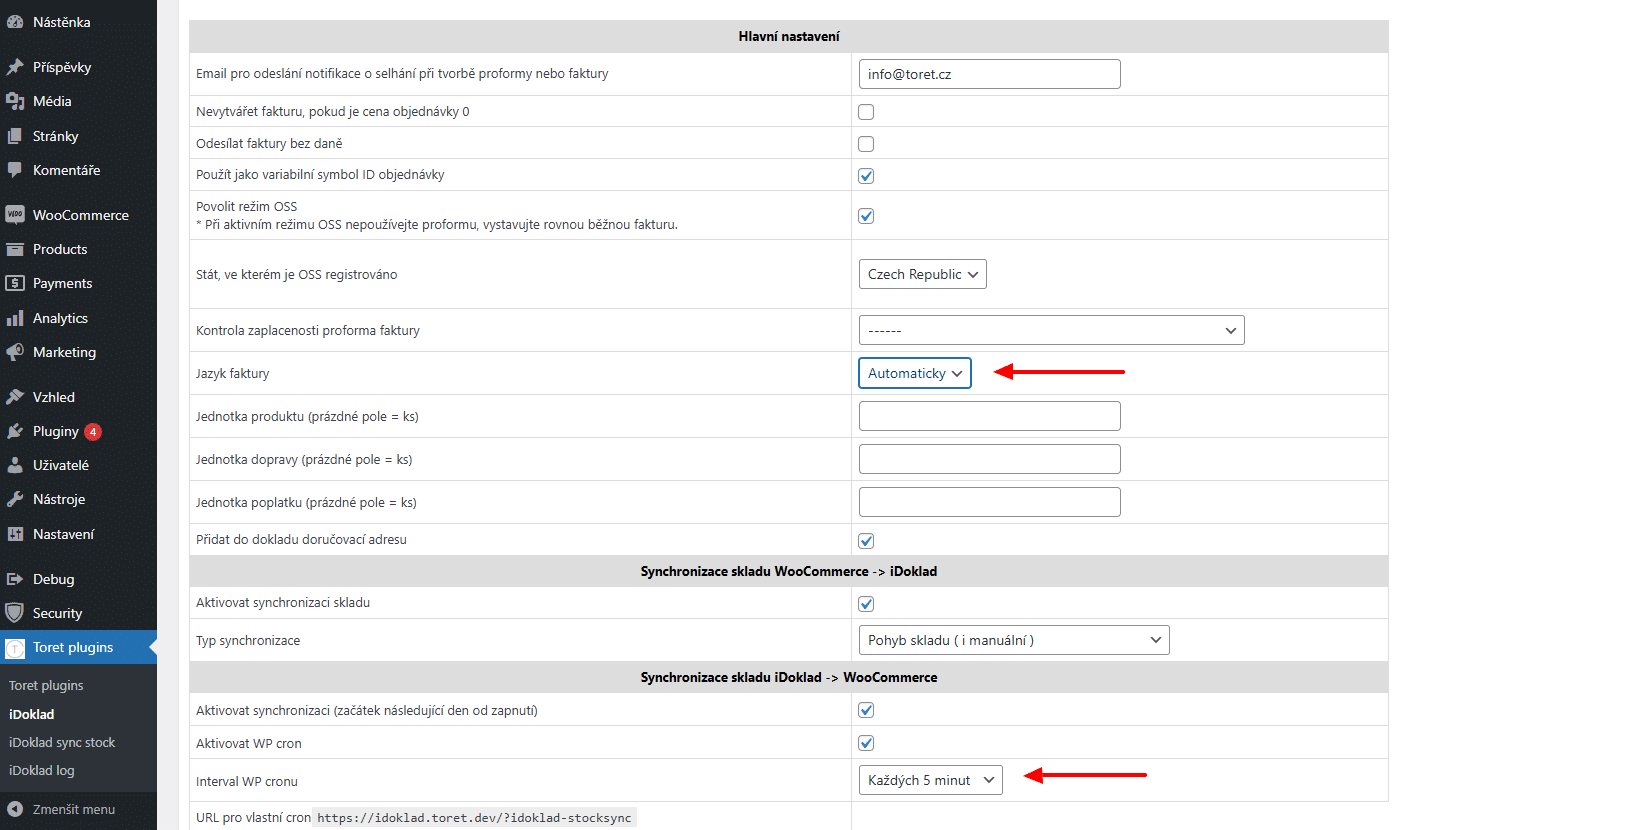Tick the 'Odesílat faktury bez daně' checkbox
1625x830 pixels.
[x=866, y=144]
